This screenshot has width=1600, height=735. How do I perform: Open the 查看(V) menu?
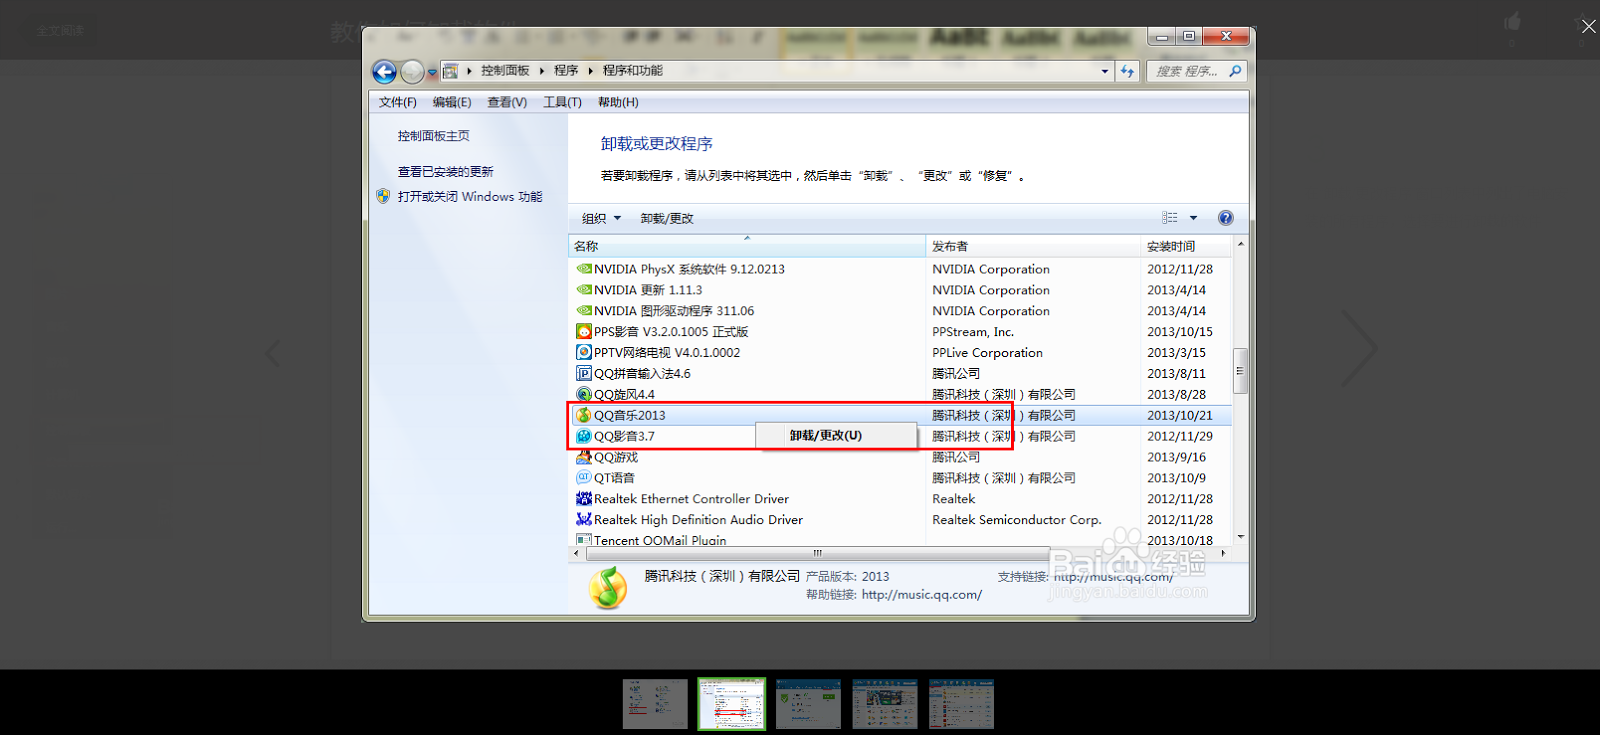point(506,102)
